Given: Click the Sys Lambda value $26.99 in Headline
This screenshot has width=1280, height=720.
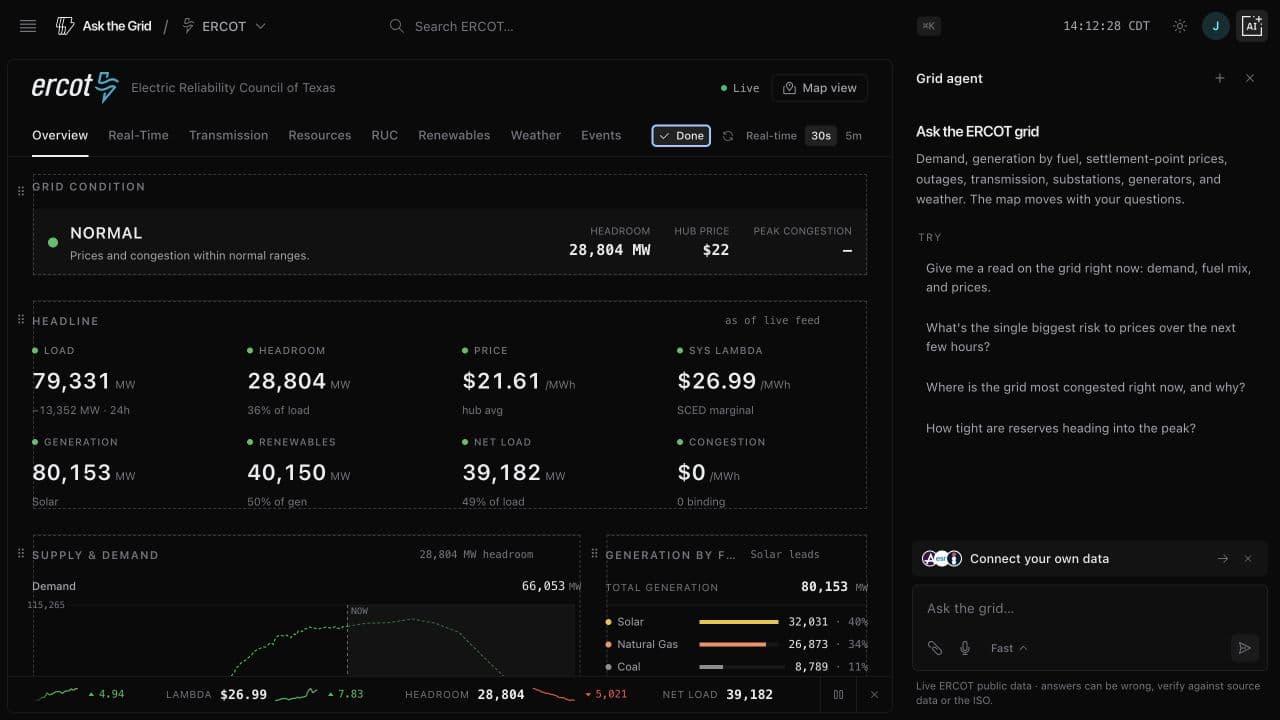Looking at the screenshot, I should click(717, 381).
